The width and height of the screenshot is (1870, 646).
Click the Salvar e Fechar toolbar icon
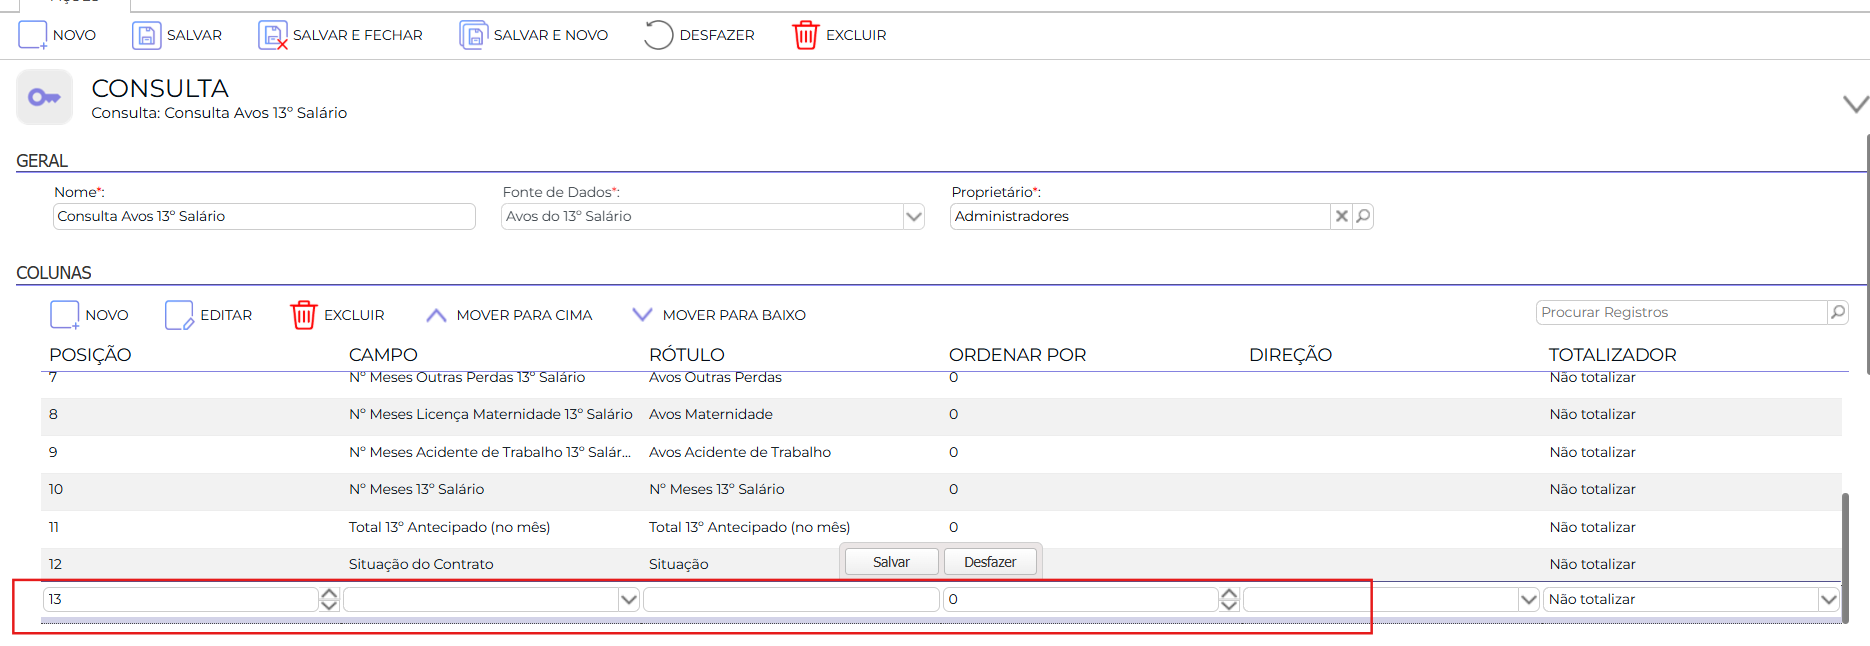[272, 35]
